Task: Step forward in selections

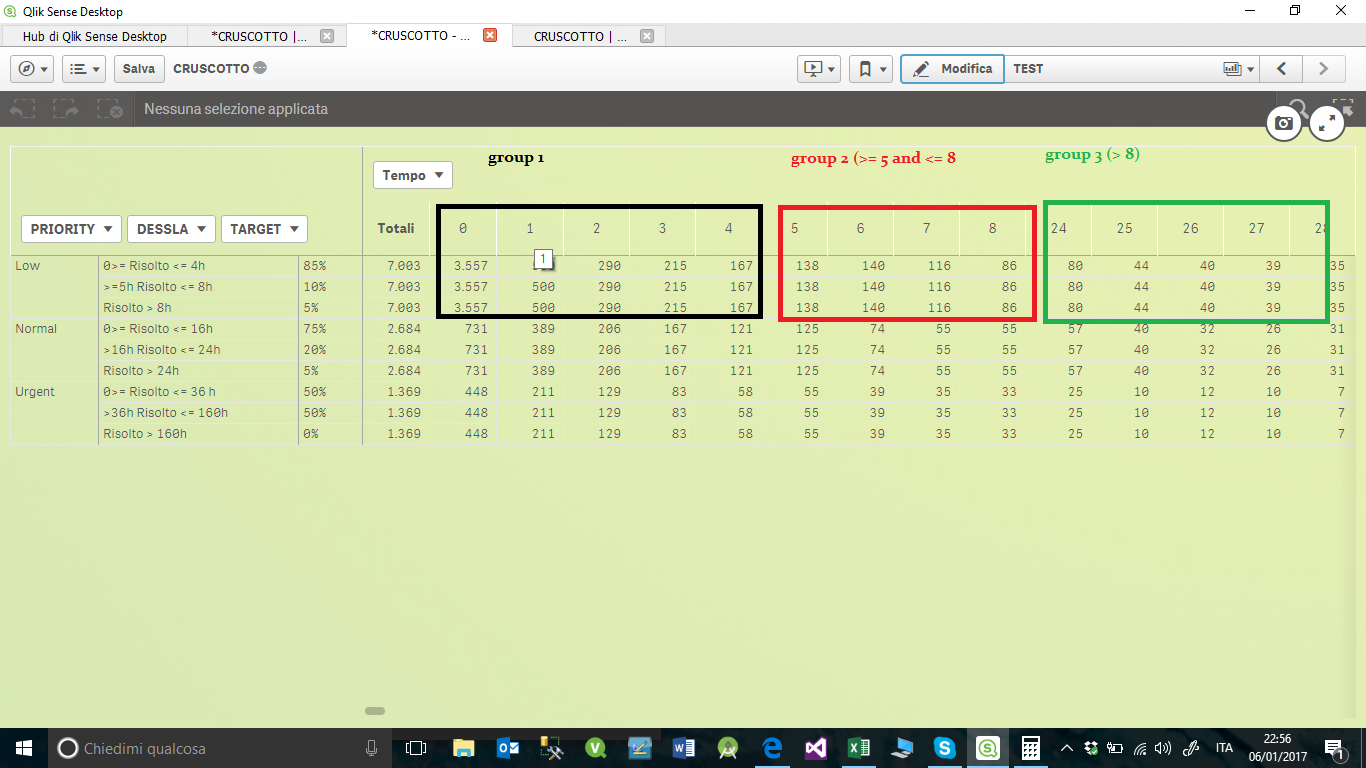Action: (66, 109)
